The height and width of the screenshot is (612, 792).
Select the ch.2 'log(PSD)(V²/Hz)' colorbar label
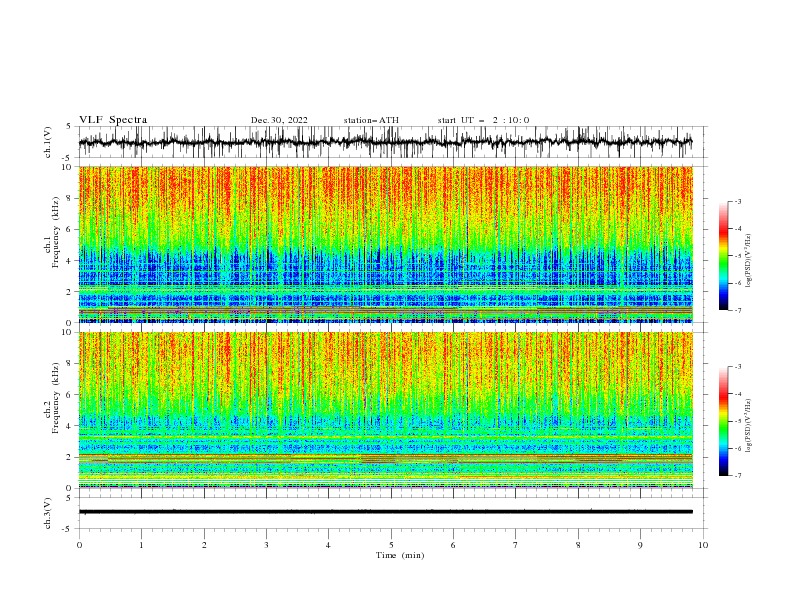[749, 425]
